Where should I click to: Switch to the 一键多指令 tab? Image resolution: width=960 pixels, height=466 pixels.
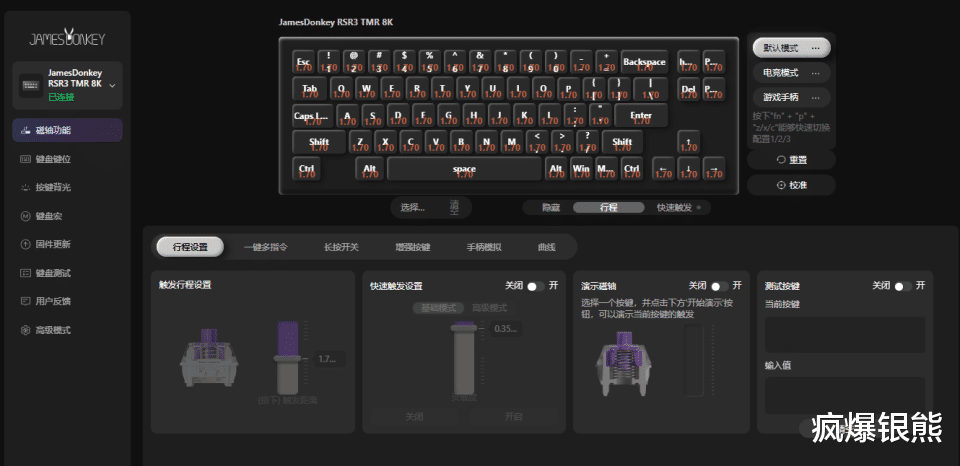[266, 247]
